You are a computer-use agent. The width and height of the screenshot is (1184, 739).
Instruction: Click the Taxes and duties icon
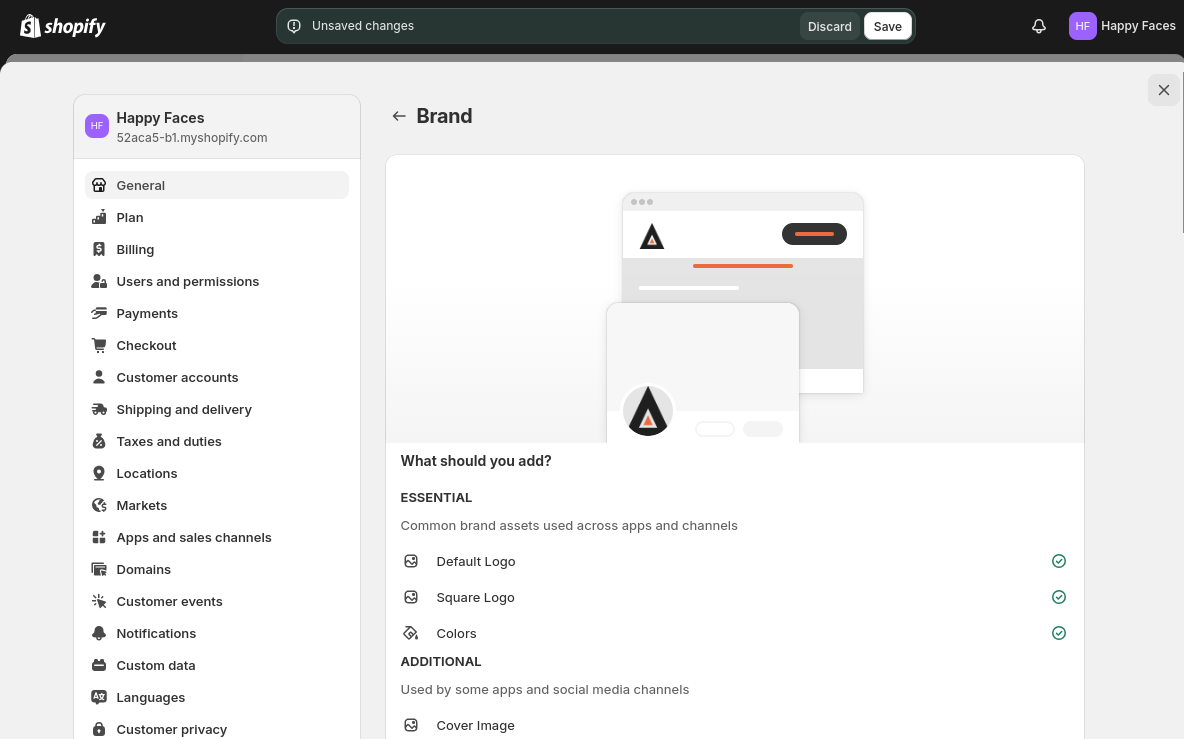coord(99,442)
